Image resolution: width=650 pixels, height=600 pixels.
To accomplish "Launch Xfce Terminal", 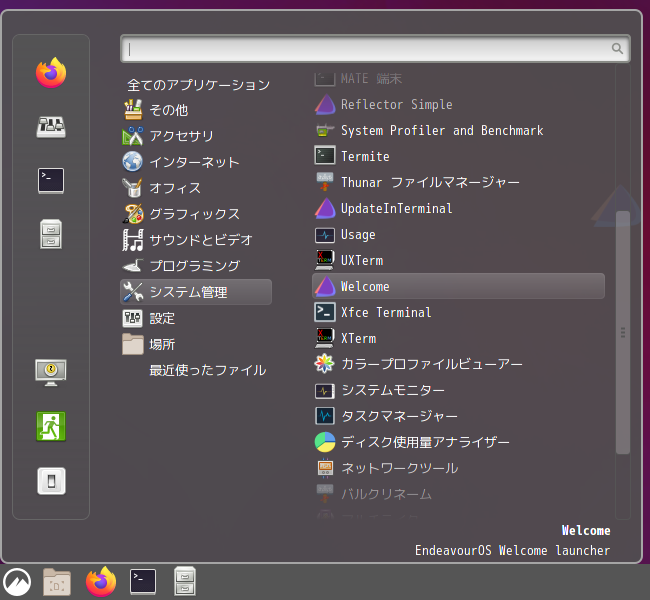I will 458,312.
